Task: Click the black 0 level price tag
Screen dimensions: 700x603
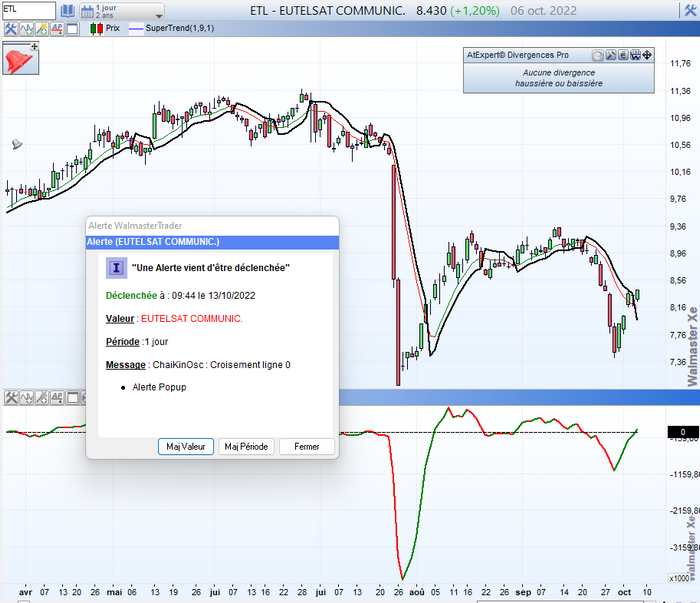Action: 683,432
